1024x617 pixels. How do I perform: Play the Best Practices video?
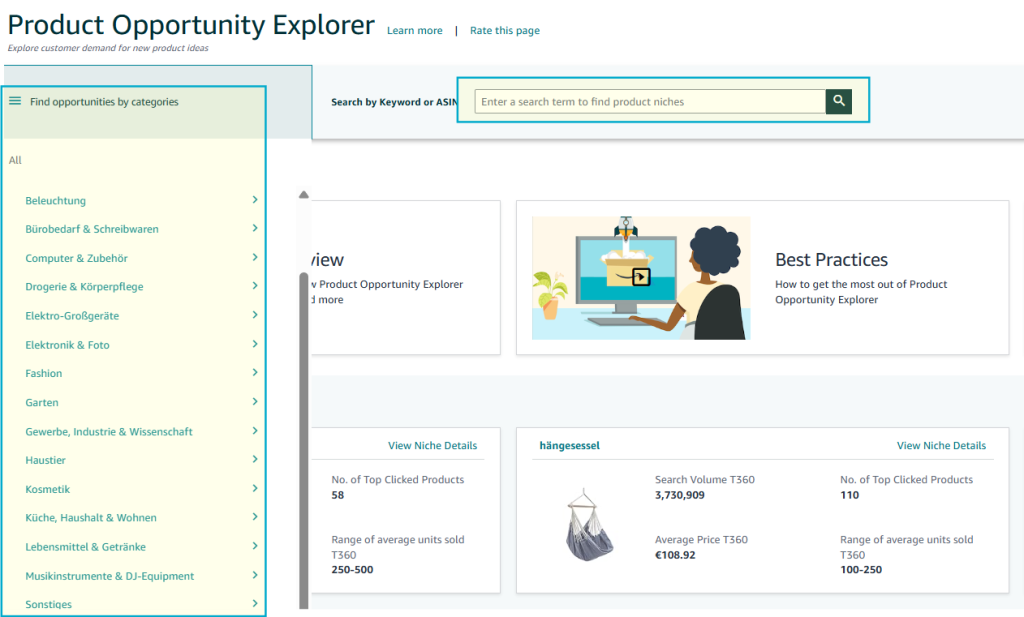tap(640, 277)
